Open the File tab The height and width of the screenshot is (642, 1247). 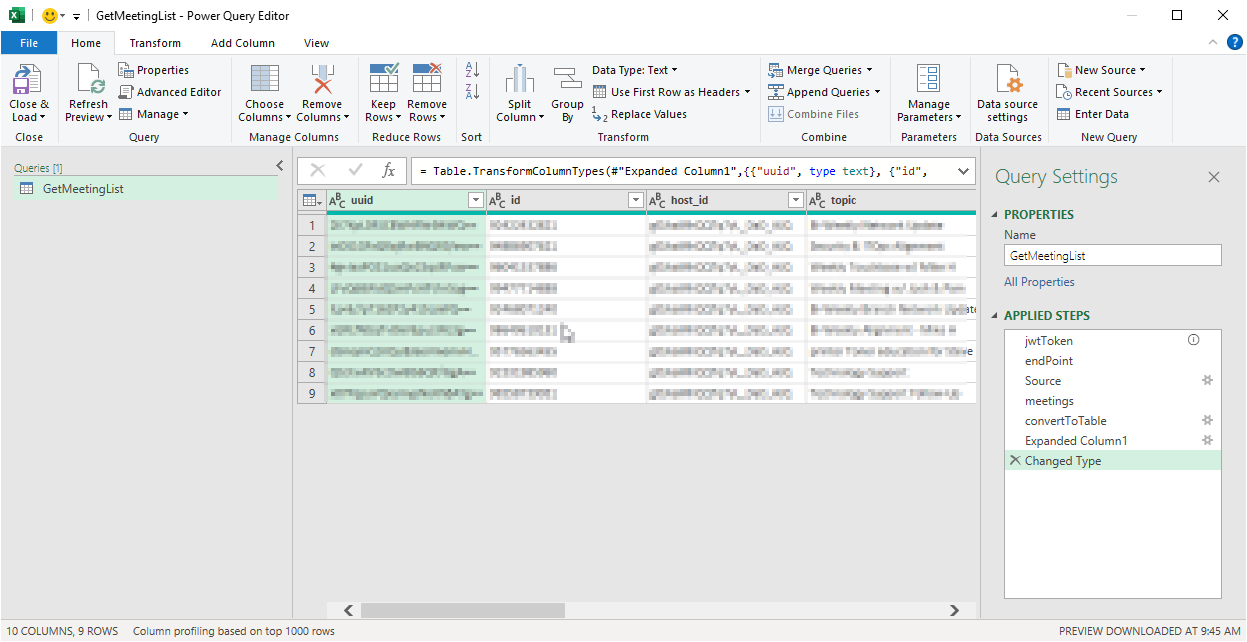coord(29,43)
